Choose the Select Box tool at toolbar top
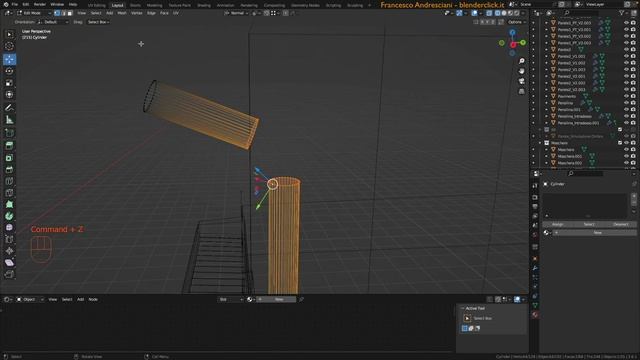640x360 pixels. (9, 34)
